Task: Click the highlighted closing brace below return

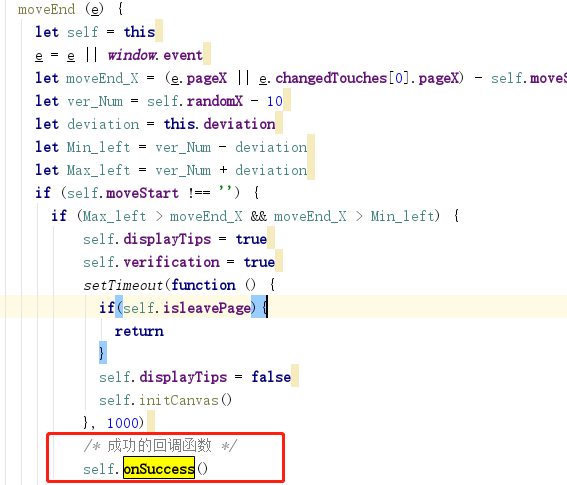Action: tap(102, 353)
